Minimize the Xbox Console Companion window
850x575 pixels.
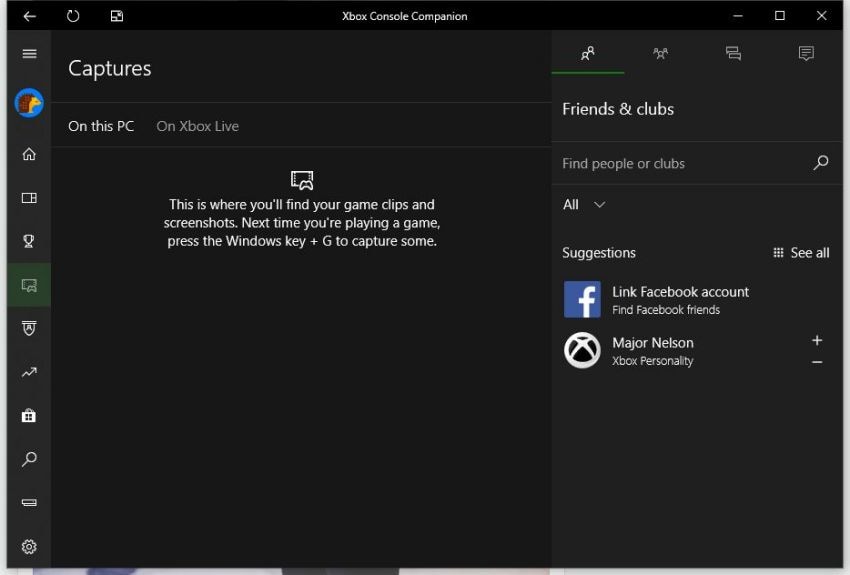(x=738, y=16)
